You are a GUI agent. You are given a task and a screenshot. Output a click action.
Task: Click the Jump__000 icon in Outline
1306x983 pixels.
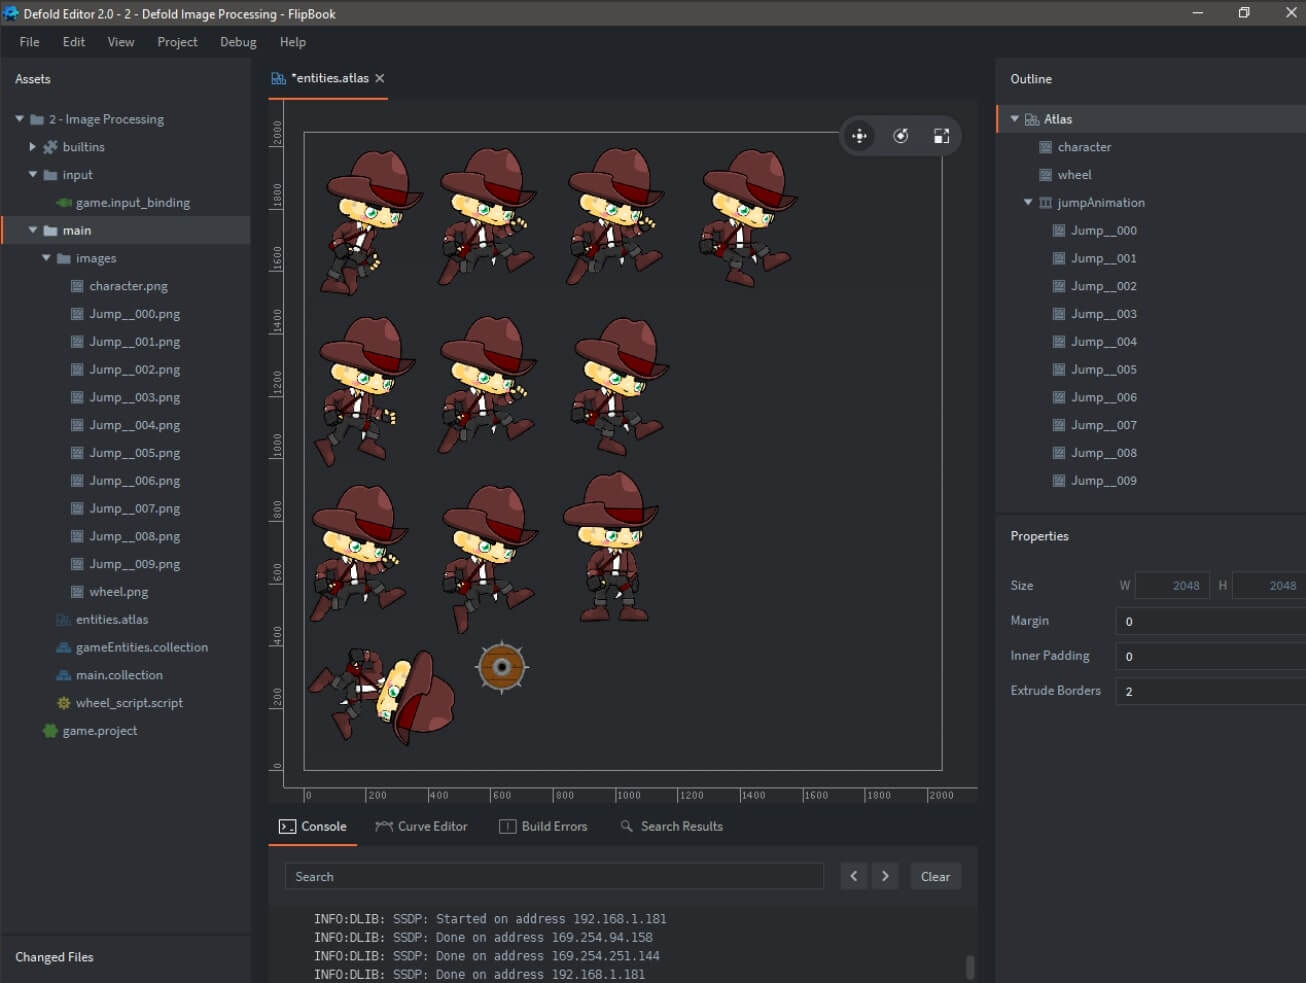click(x=1059, y=231)
